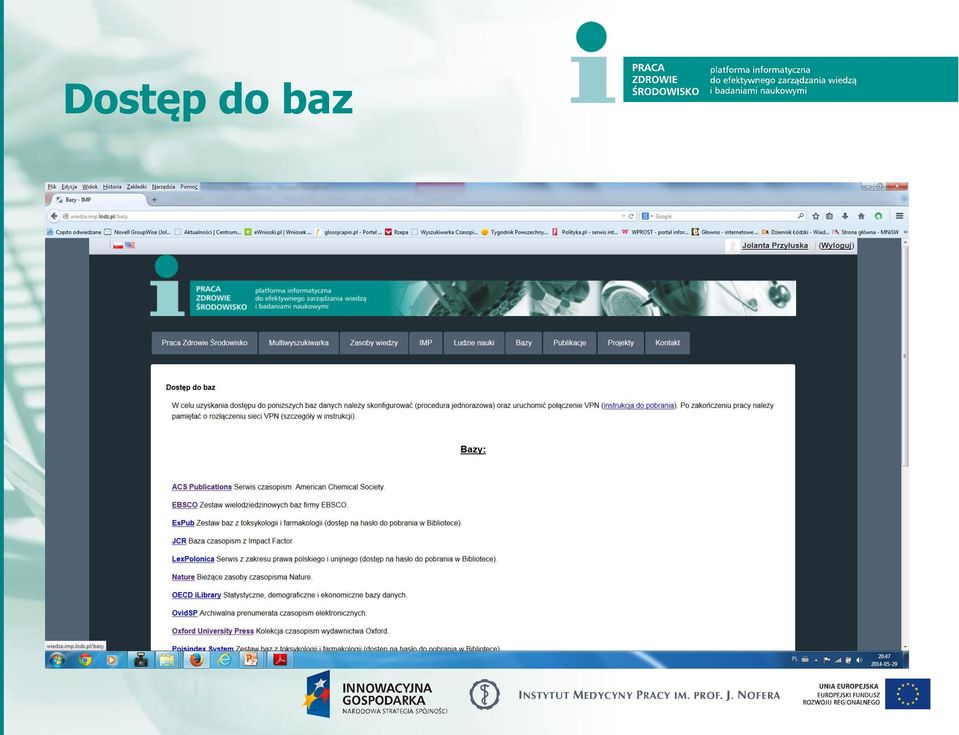Open the Firefox hamburger menu icon
Viewport: 959px width, 735px height.
pos(899,216)
